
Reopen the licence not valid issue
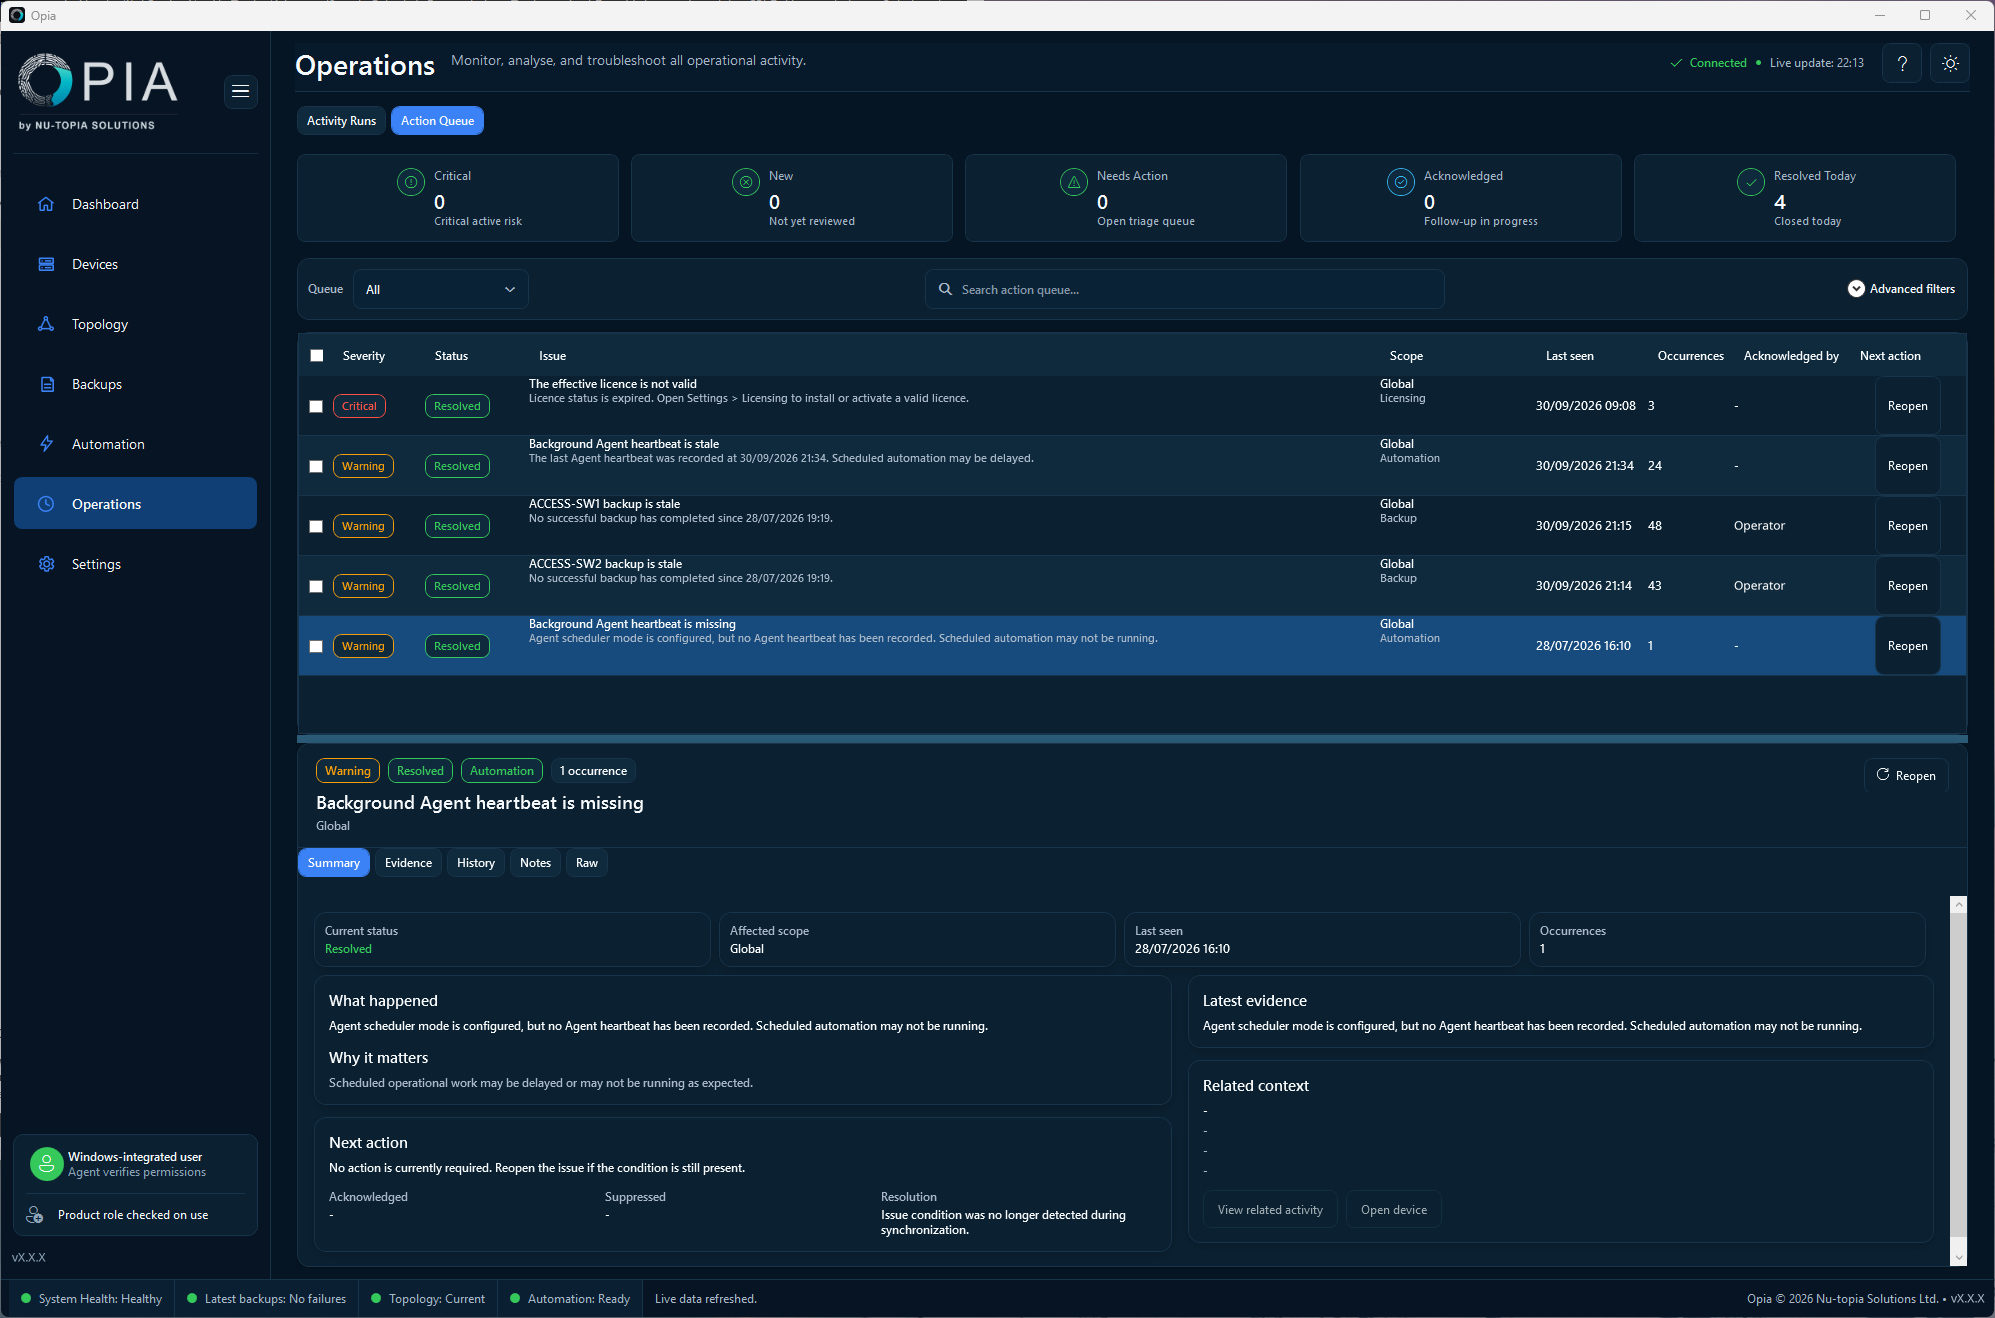click(1907, 406)
